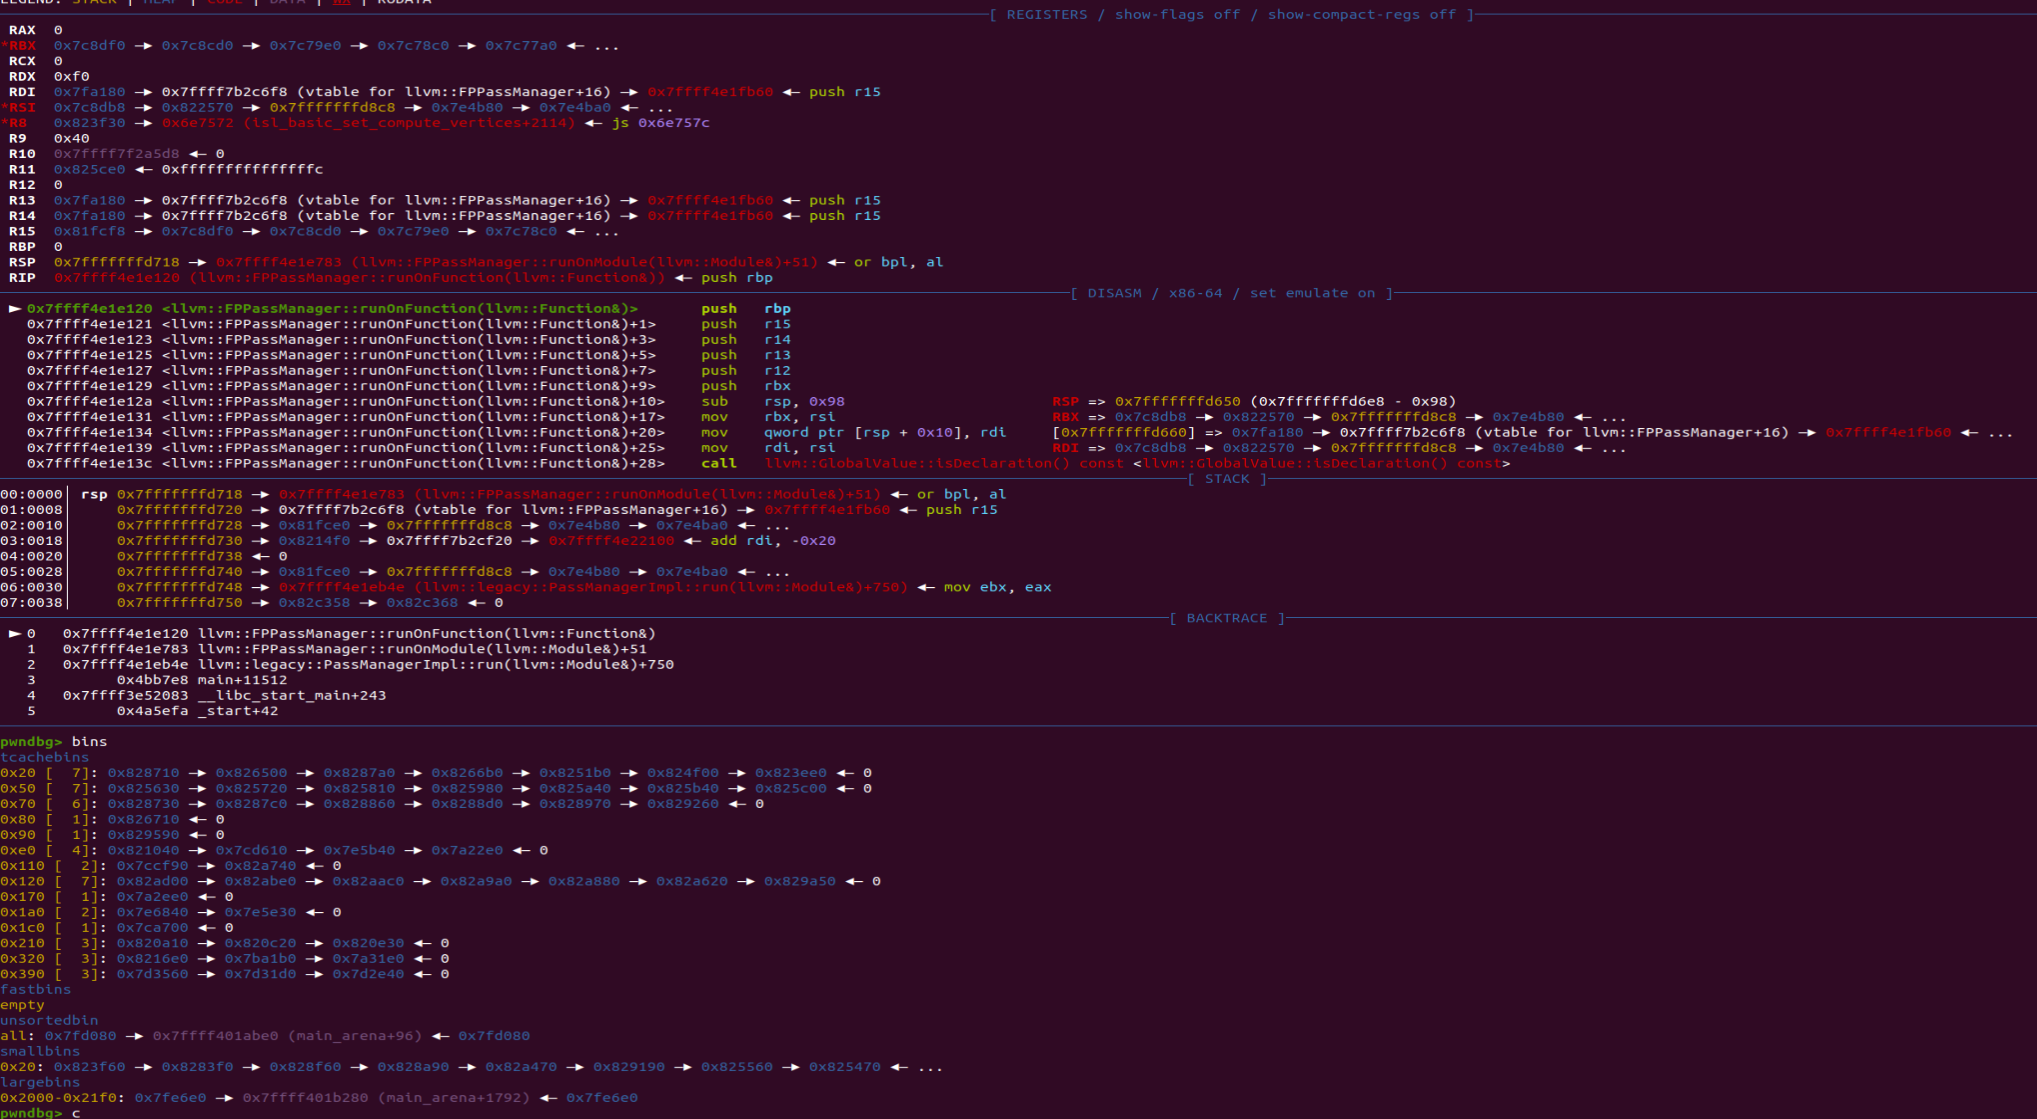Click disassembly address 0x7ffff4e1e134
This screenshot has width=2037, height=1119.
[x=90, y=433]
